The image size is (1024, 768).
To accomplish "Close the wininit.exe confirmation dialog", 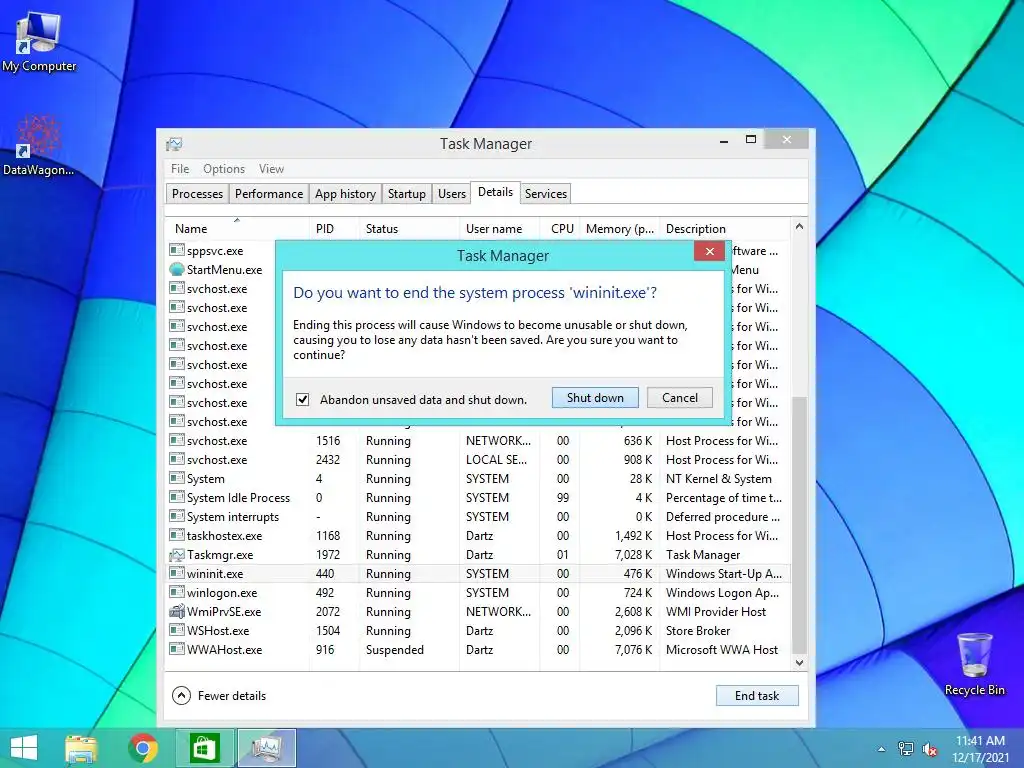I will coord(709,251).
